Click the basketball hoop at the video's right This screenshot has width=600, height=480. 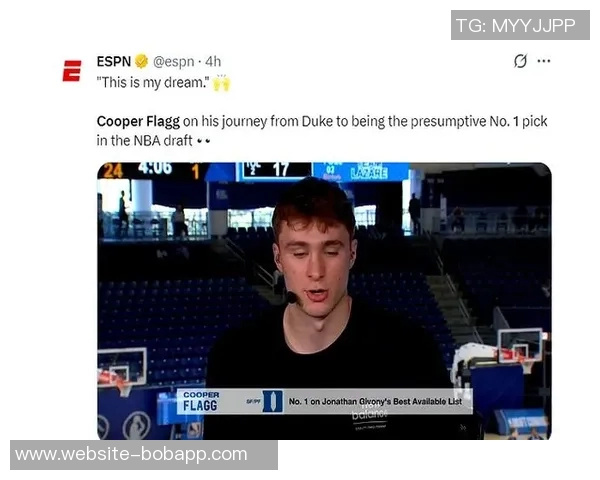click(521, 348)
